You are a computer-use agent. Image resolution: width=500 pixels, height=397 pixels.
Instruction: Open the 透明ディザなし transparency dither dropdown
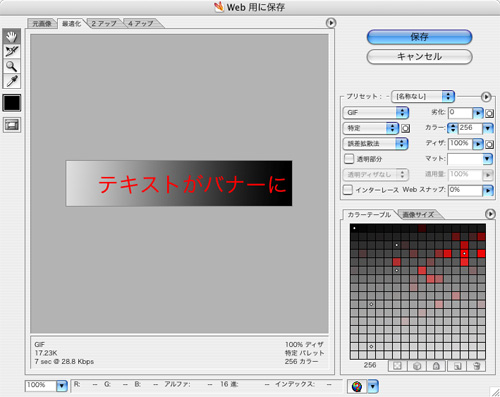point(376,174)
